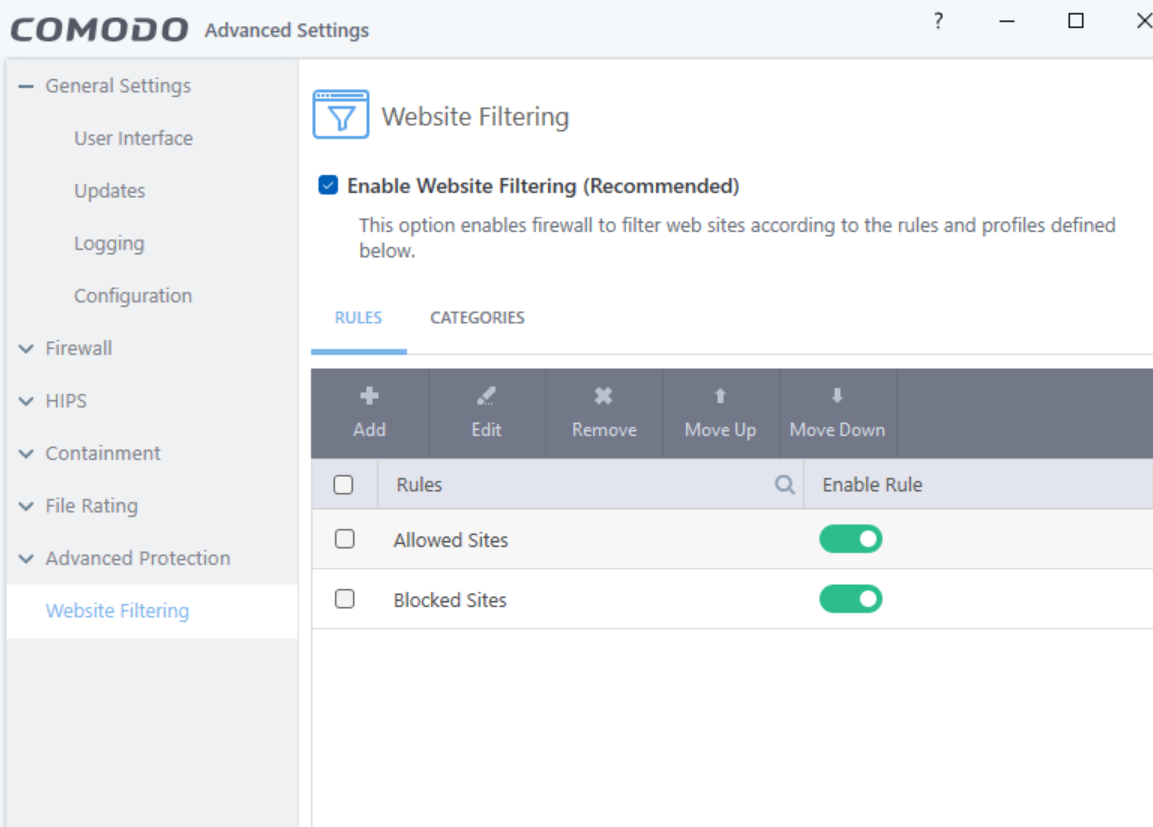The width and height of the screenshot is (1153, 827).
Task: Click the Edit pencil icon
Action: tap(486, 397)
